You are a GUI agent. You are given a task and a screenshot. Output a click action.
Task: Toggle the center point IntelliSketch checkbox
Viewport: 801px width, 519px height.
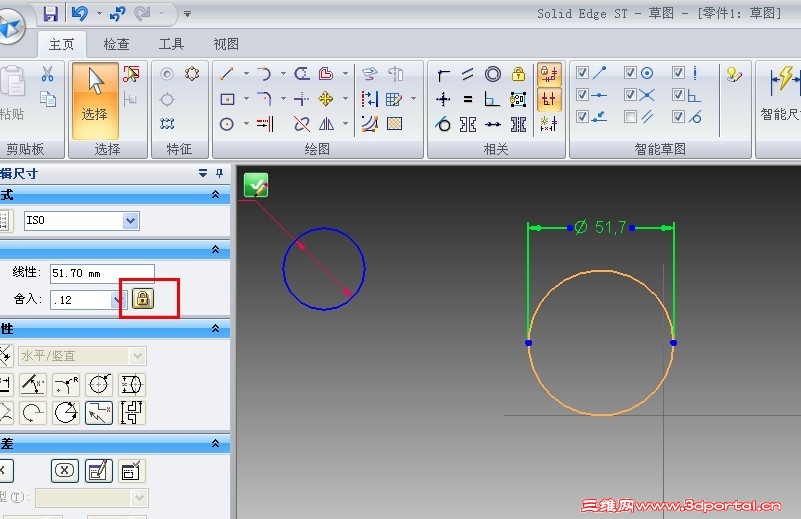[630, 73]
